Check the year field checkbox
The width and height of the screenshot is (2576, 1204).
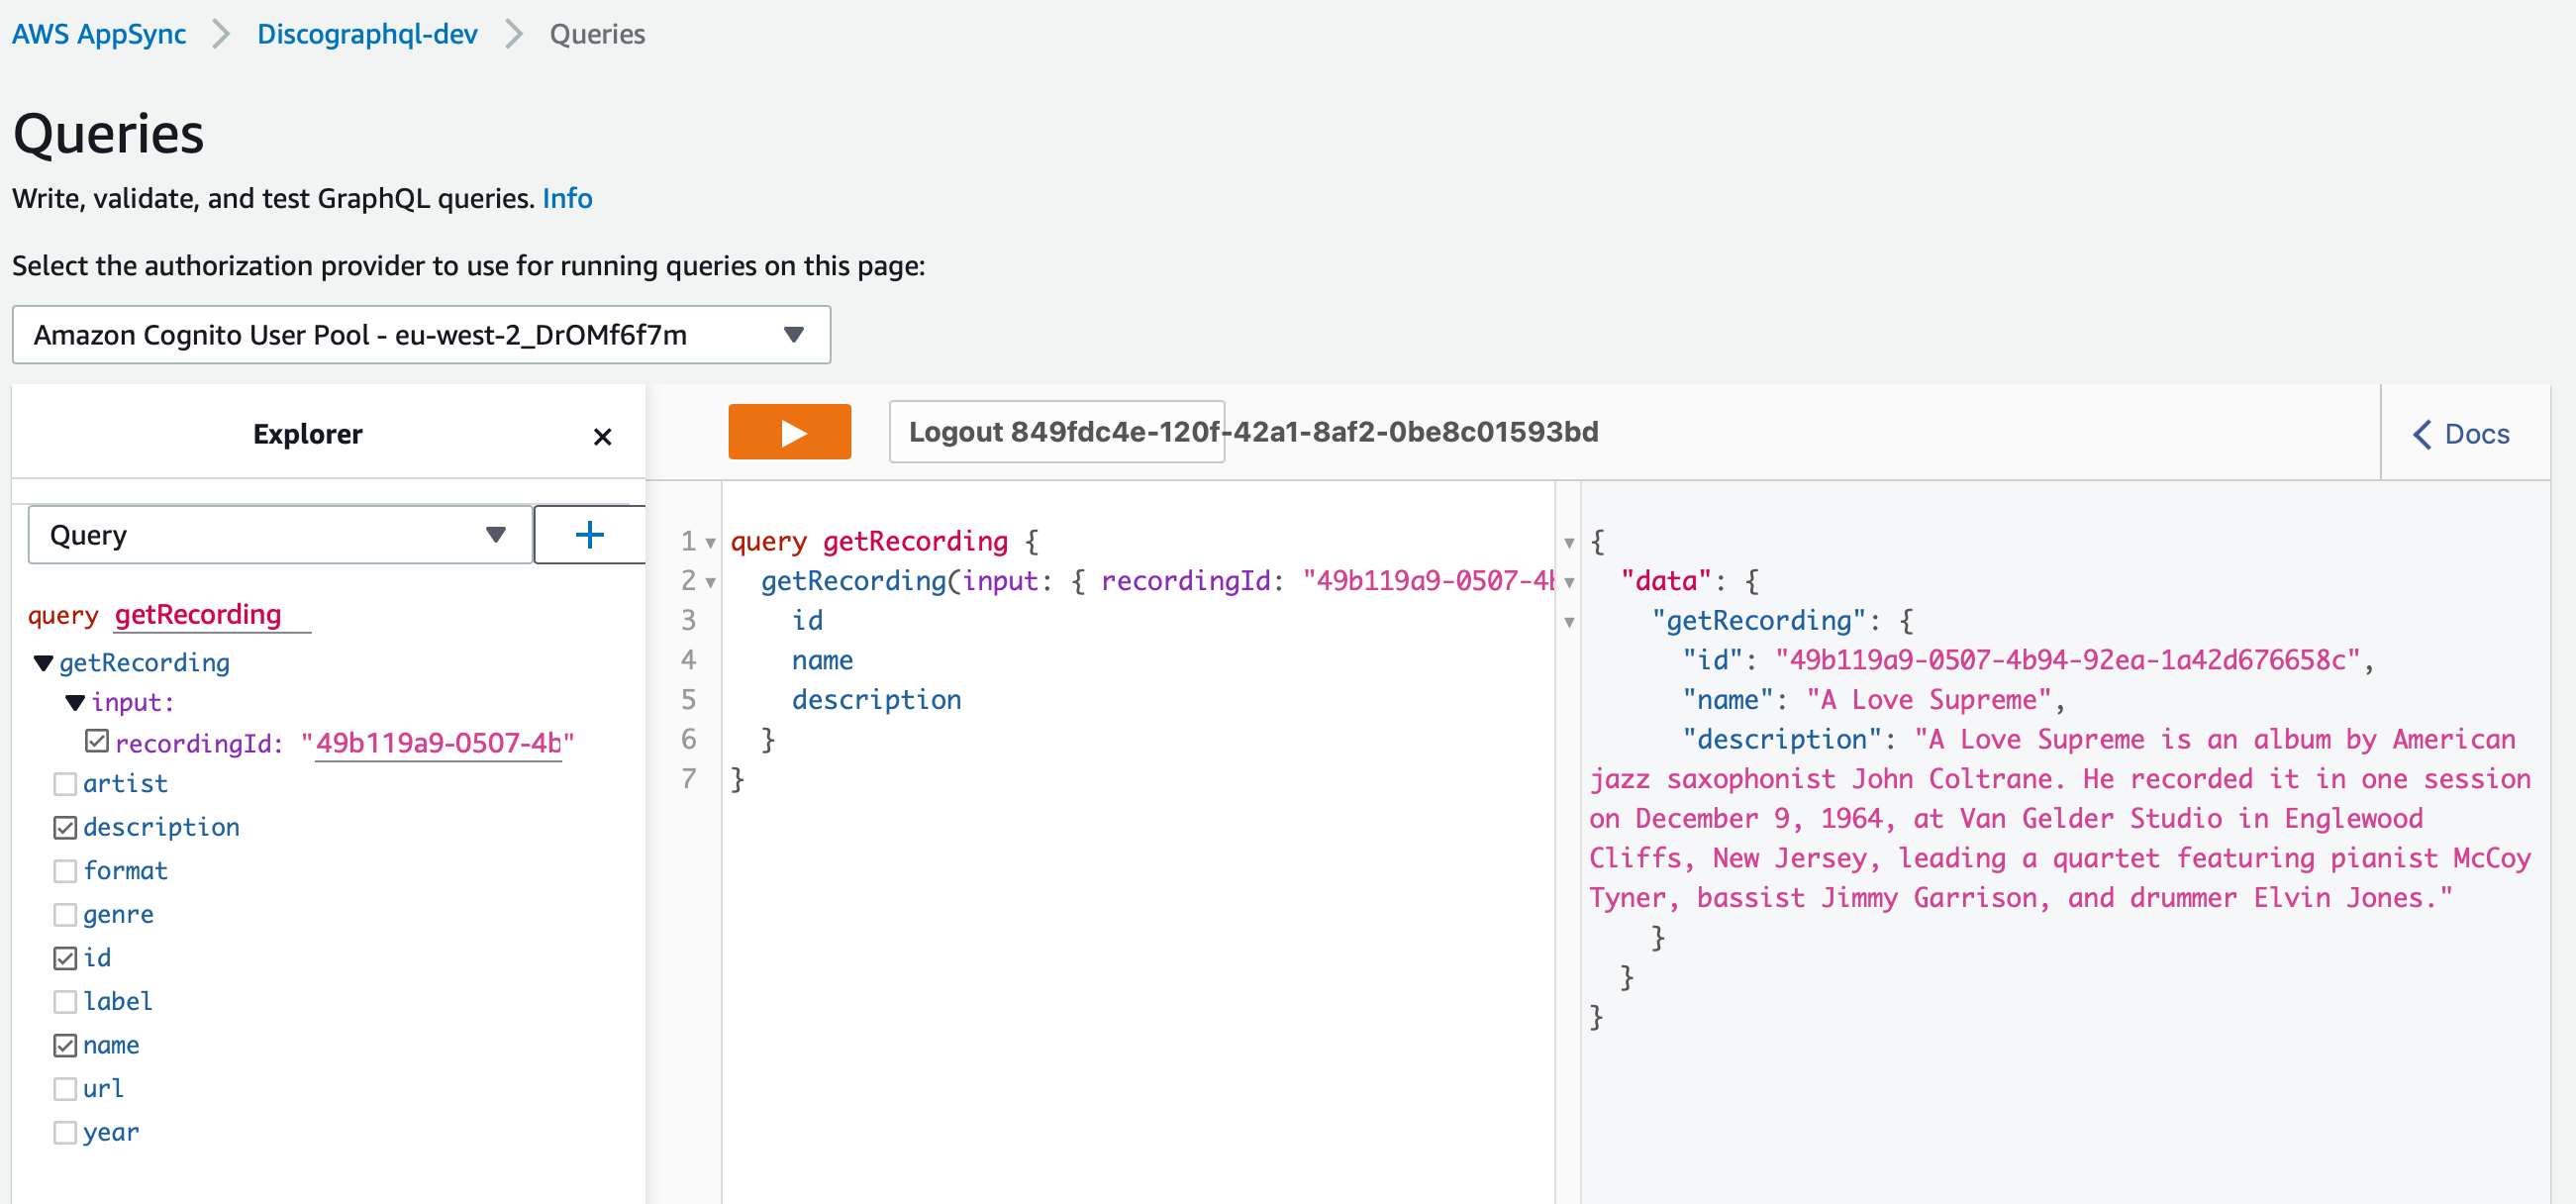point(65,1132)
